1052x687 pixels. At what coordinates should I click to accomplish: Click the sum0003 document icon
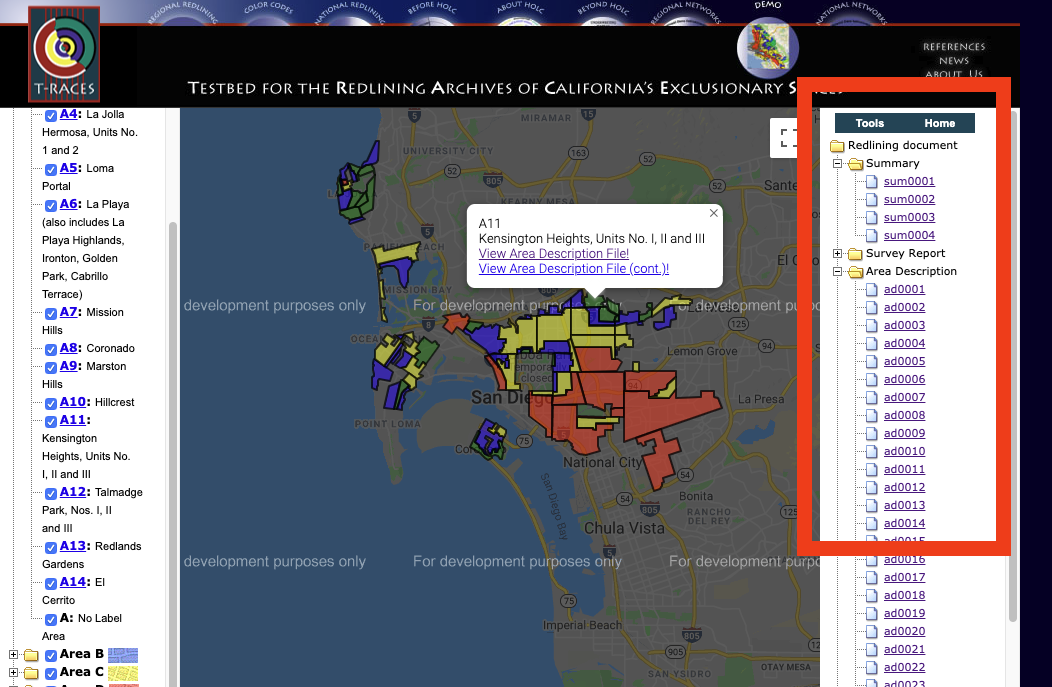pyautogui.click(x=872, y=217)
